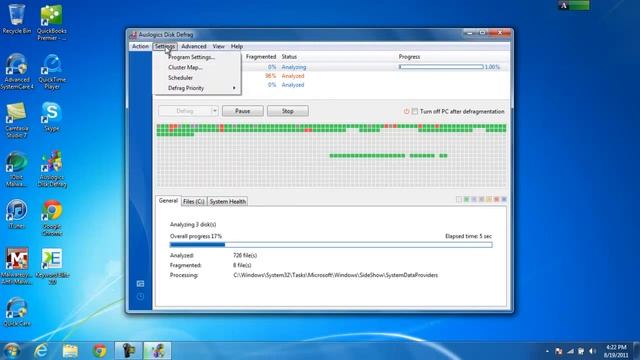Screen dimensions: 640x360
Task: Open Keyword Elite desktop shortcut
Action: tap(52, 266)
